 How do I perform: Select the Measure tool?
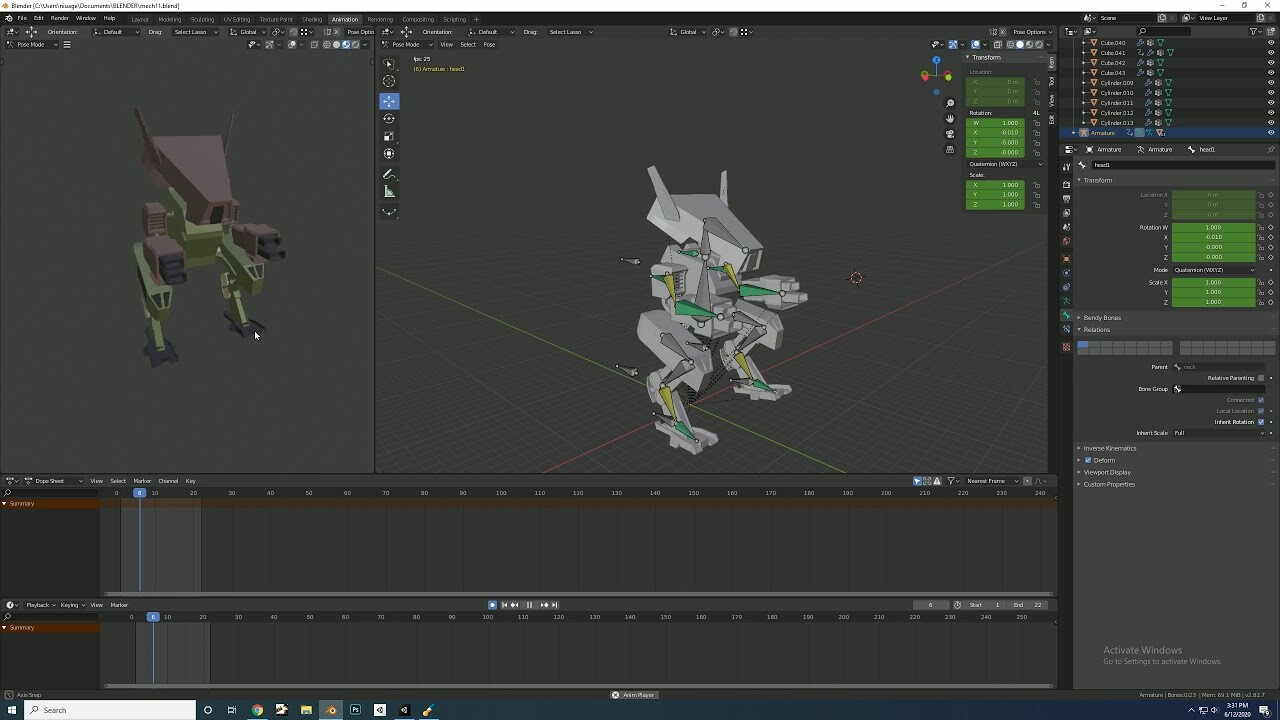(389, 191)
